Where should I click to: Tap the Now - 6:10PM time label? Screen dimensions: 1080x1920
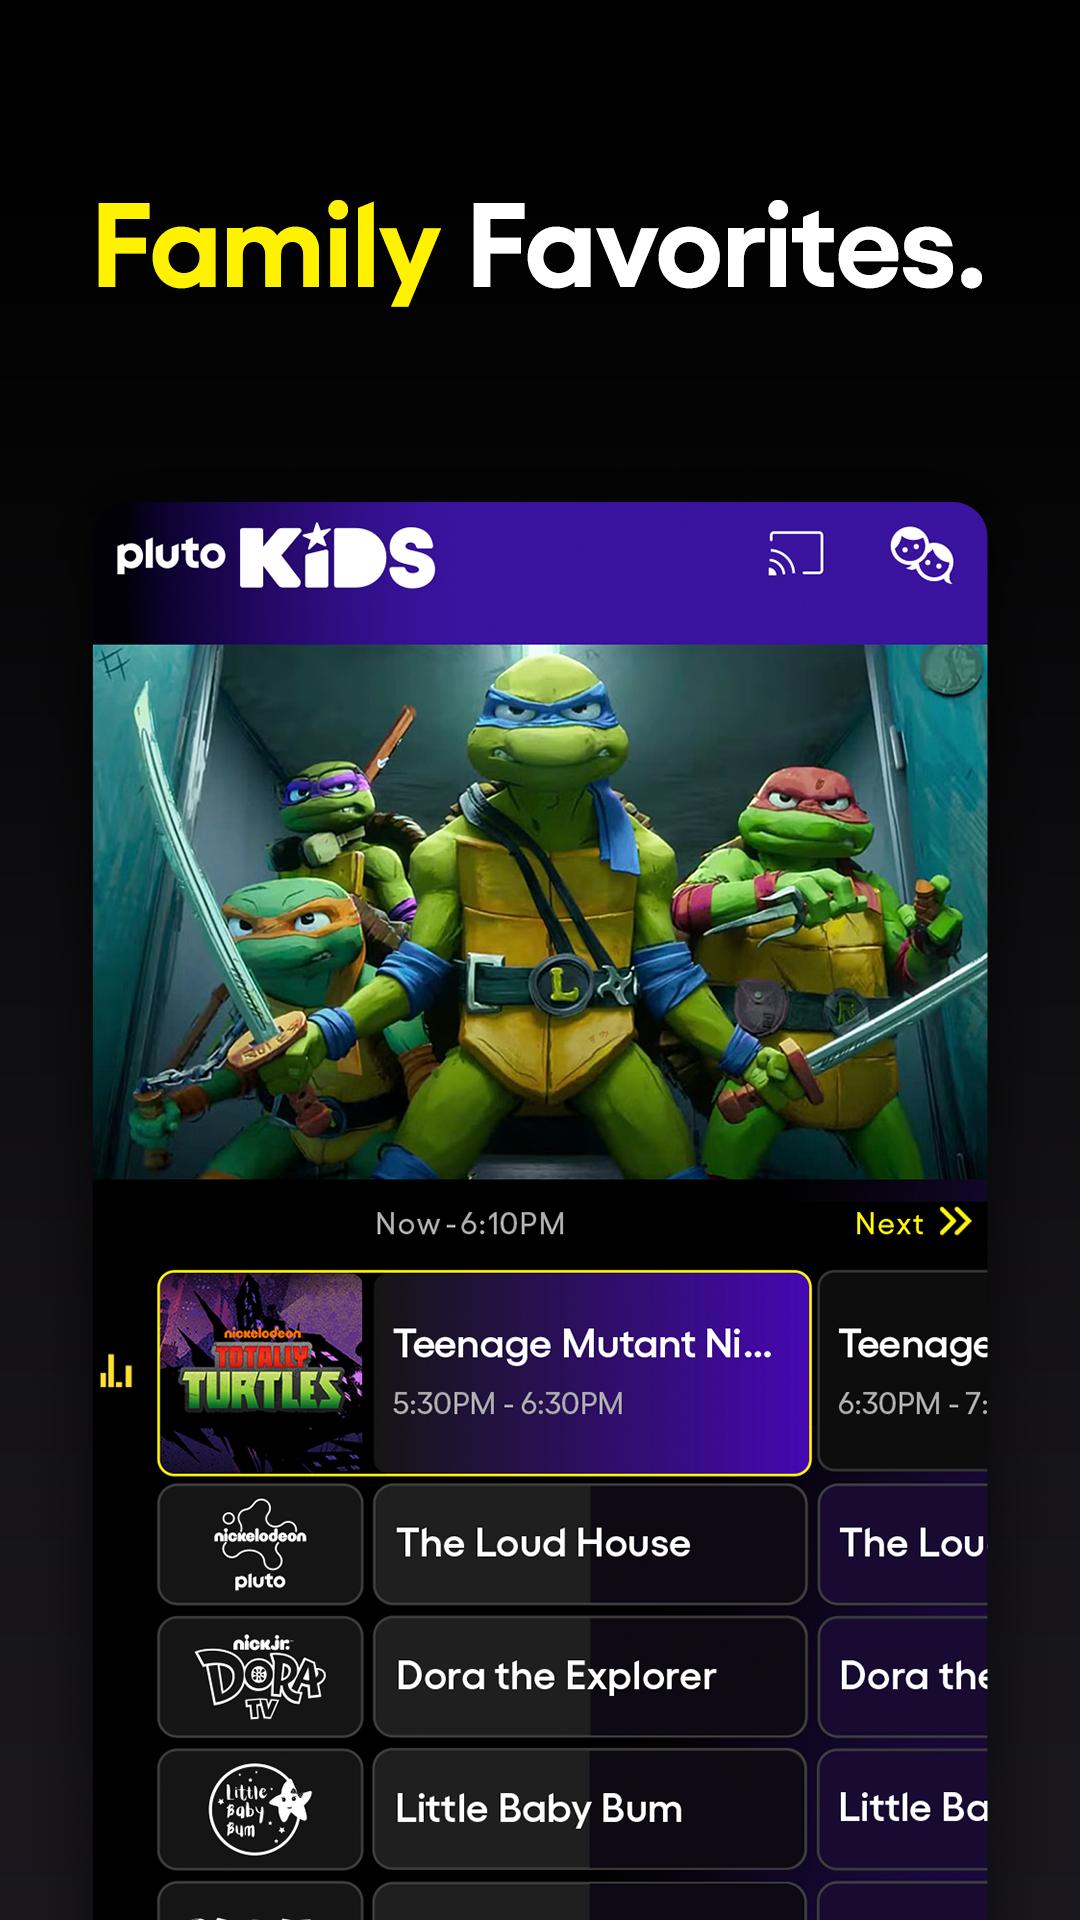pos(470,1223)
